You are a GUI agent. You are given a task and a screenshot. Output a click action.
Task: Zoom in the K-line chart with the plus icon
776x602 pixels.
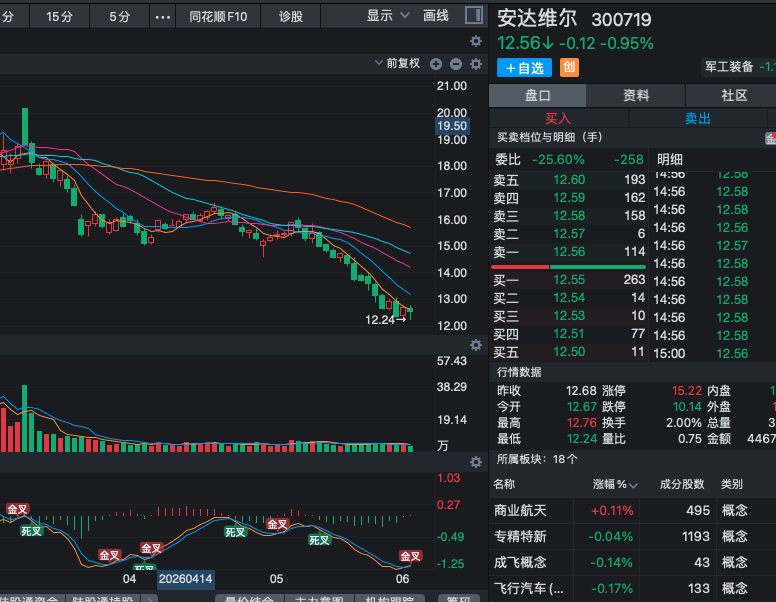point(436,64)
